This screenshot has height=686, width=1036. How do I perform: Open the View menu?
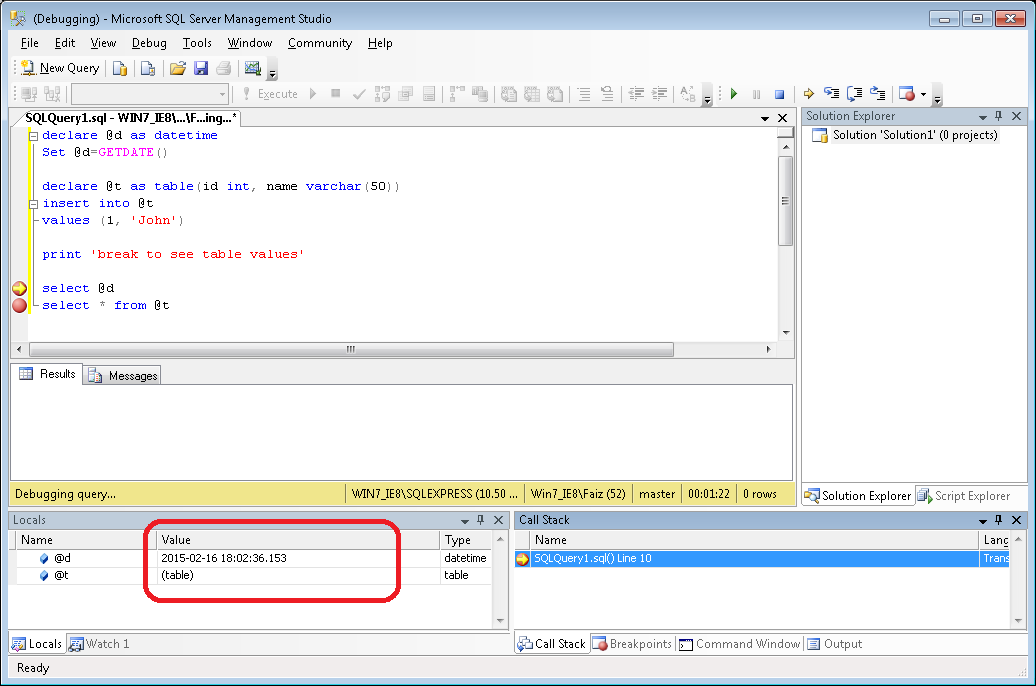point(103,43)
